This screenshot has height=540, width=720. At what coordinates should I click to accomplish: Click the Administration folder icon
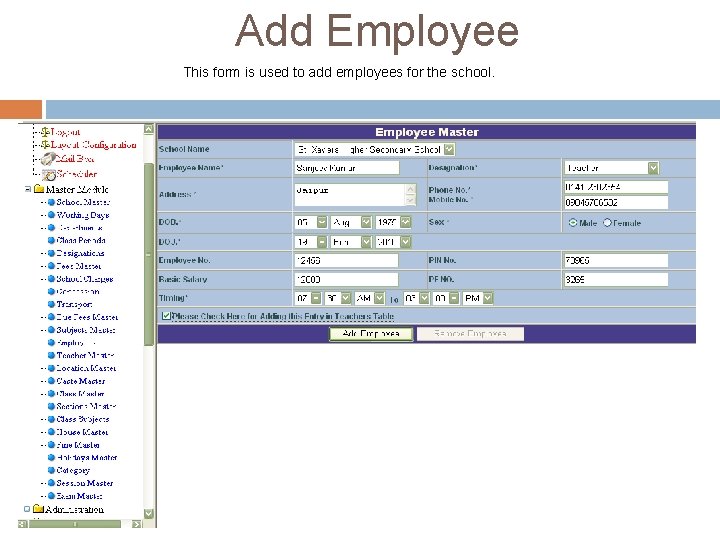point(38,509)
